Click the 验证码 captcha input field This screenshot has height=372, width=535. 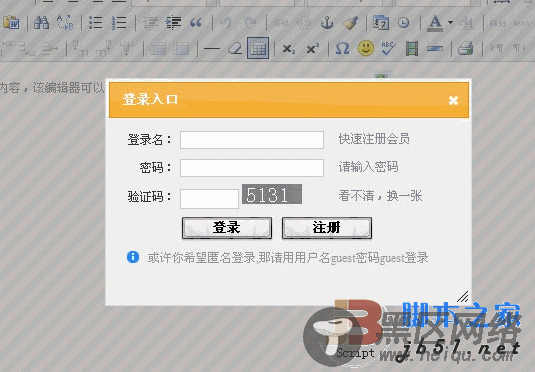pyautogui.click(x=209, y=199)
